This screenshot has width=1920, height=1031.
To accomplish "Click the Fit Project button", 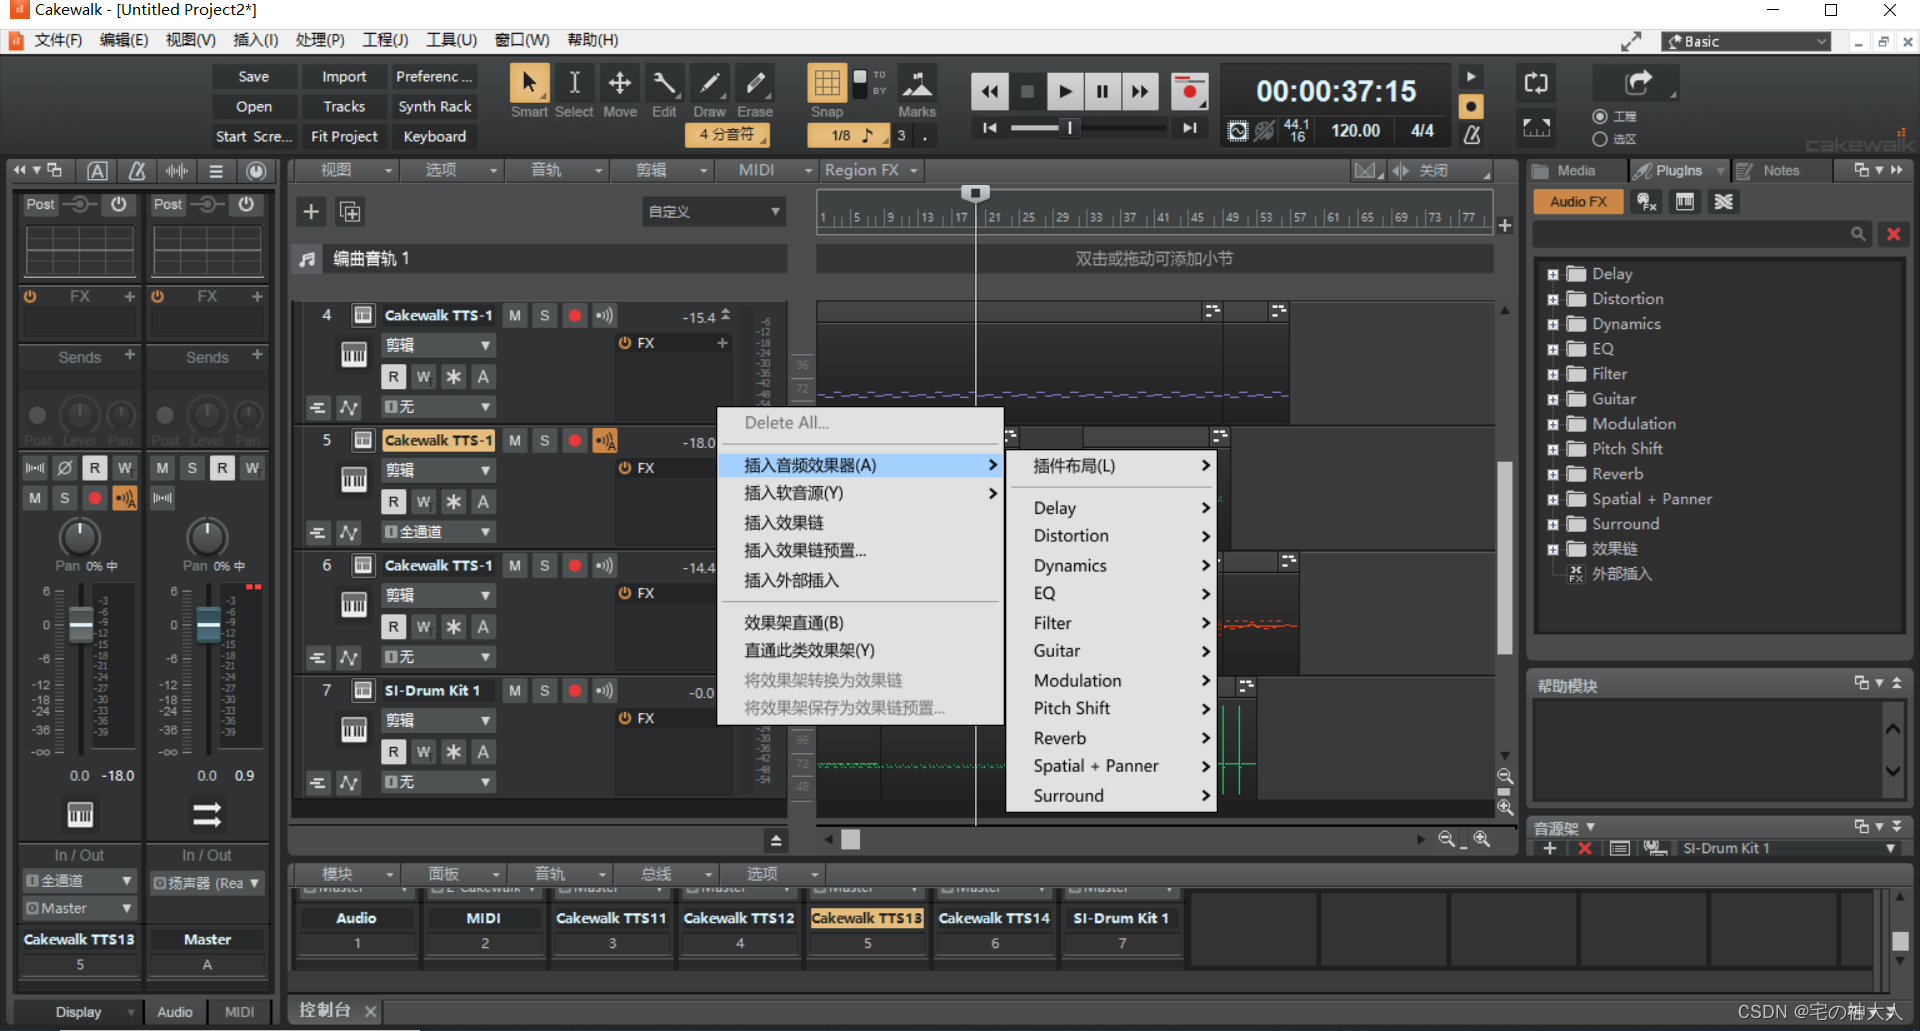I will click(344, 137).
